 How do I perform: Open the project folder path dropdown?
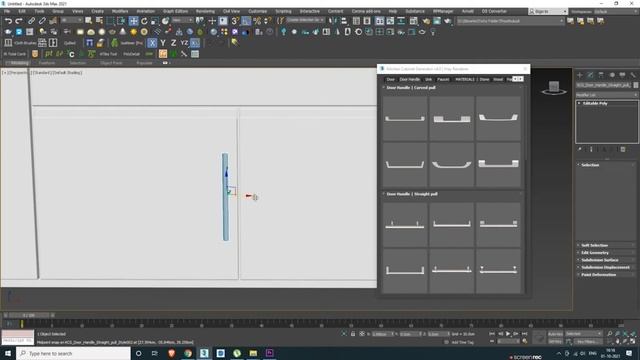[510, 21]
